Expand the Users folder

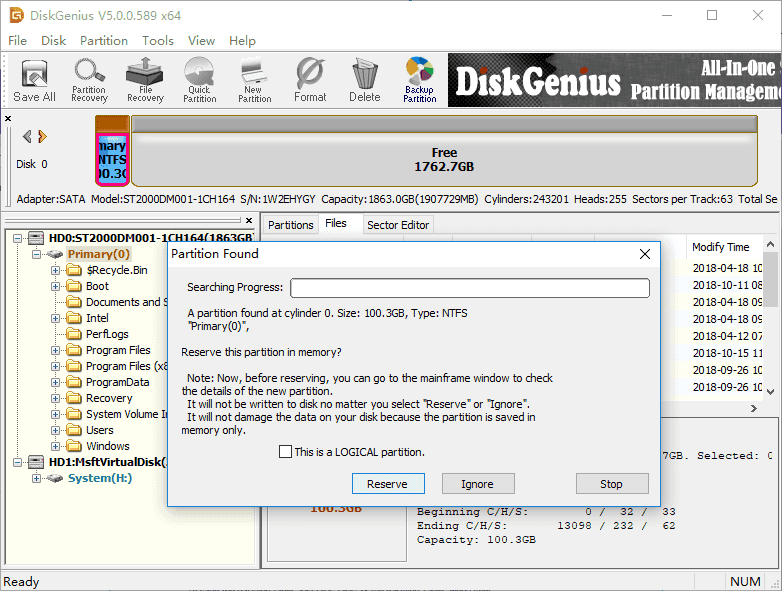(55, 430)
